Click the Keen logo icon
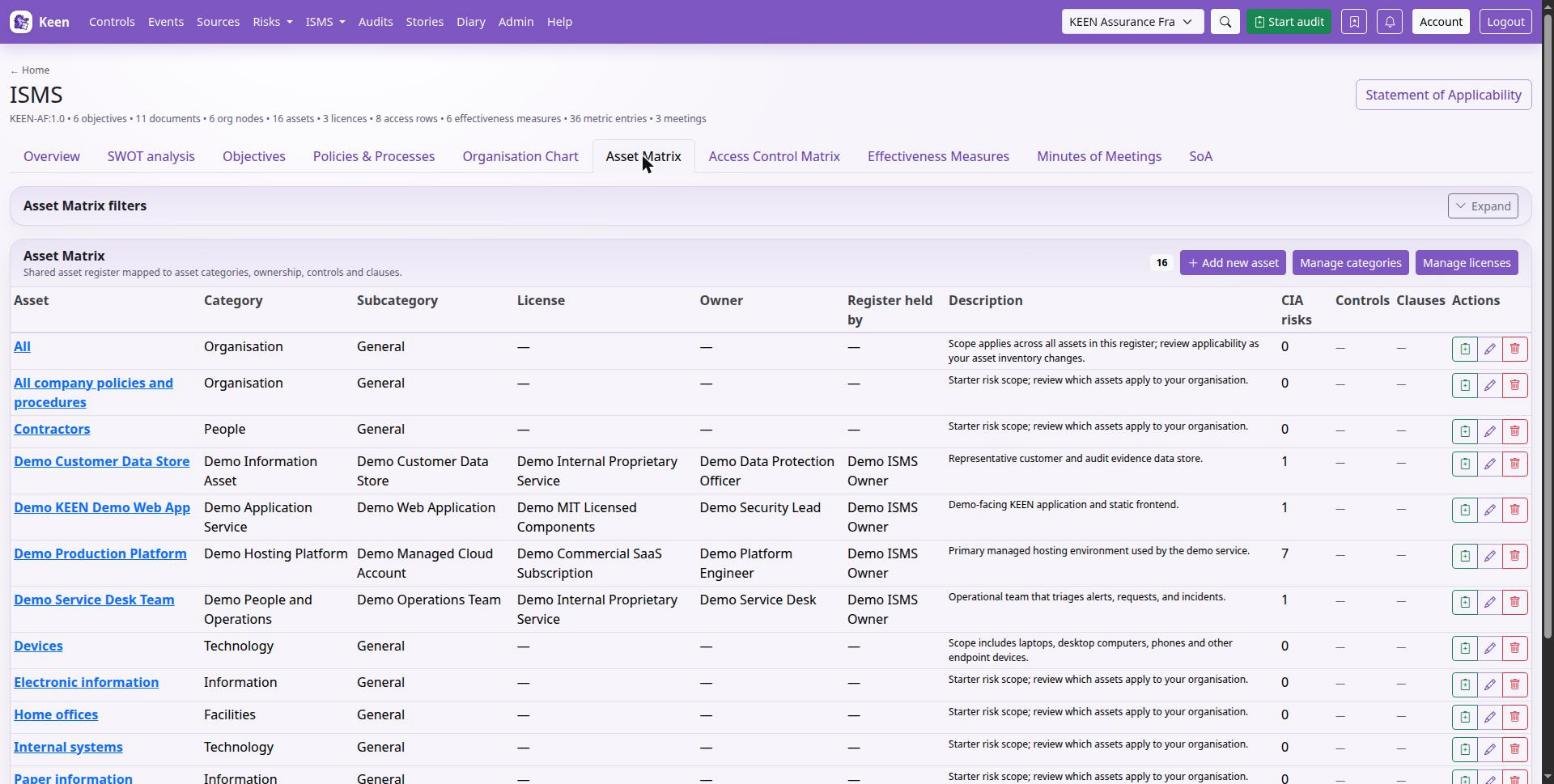 tap(21, 22)
